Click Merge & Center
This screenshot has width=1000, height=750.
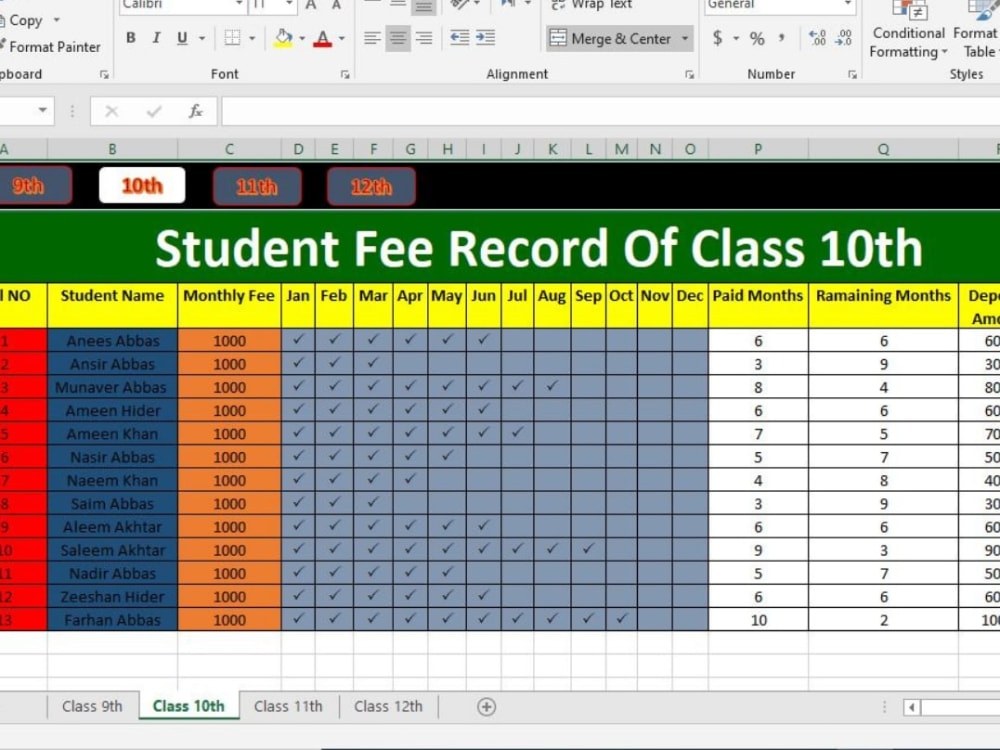pyautogui.click(x=610, y=39)
